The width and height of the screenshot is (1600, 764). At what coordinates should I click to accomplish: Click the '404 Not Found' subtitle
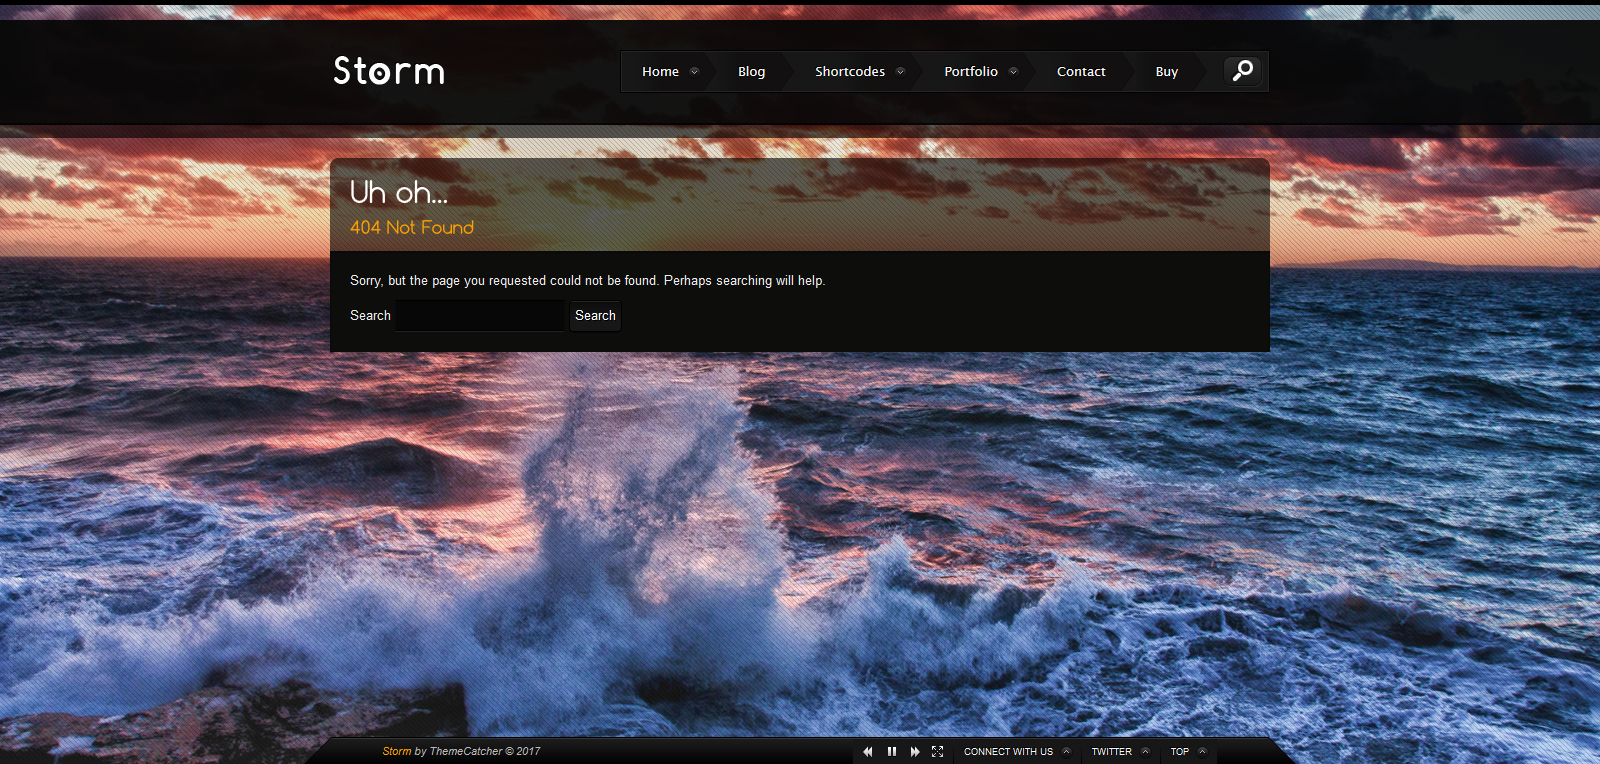412,227
